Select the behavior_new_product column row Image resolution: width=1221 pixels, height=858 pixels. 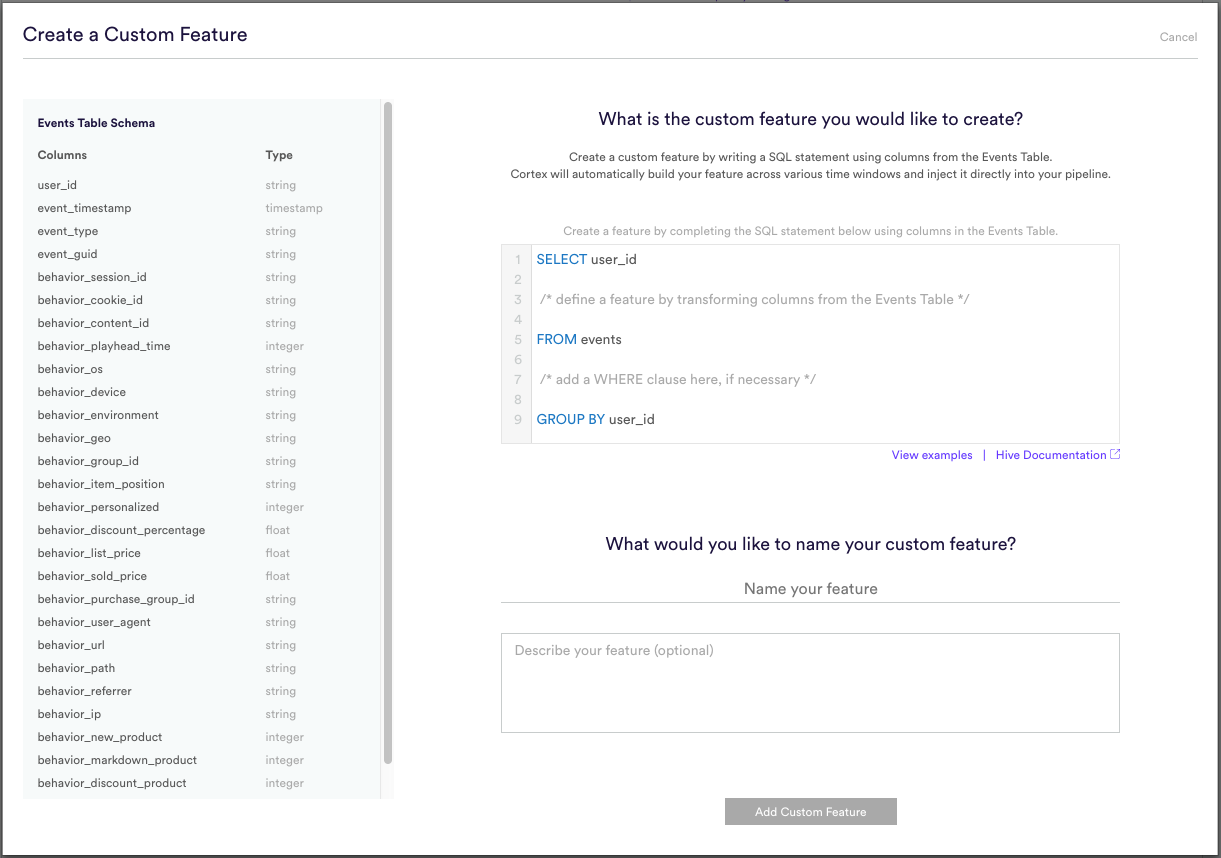[202, 737]
